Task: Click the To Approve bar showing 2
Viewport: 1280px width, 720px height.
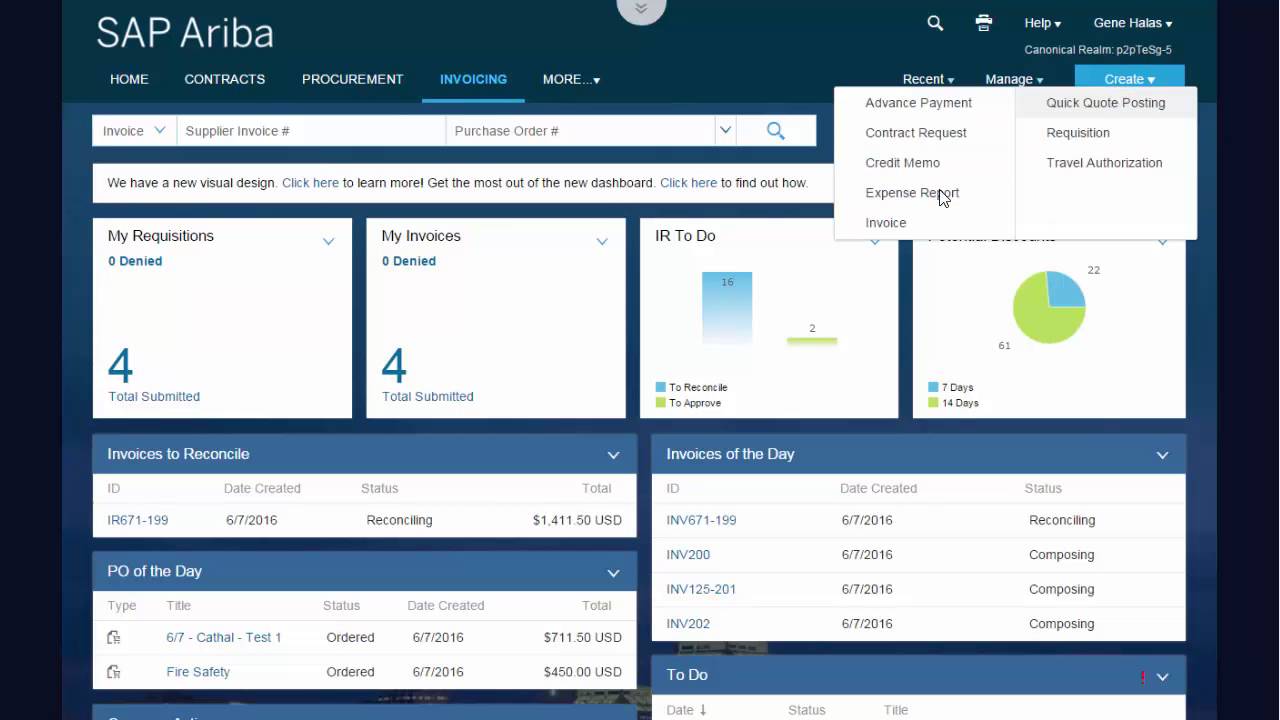Action: [x=812, y=341]
